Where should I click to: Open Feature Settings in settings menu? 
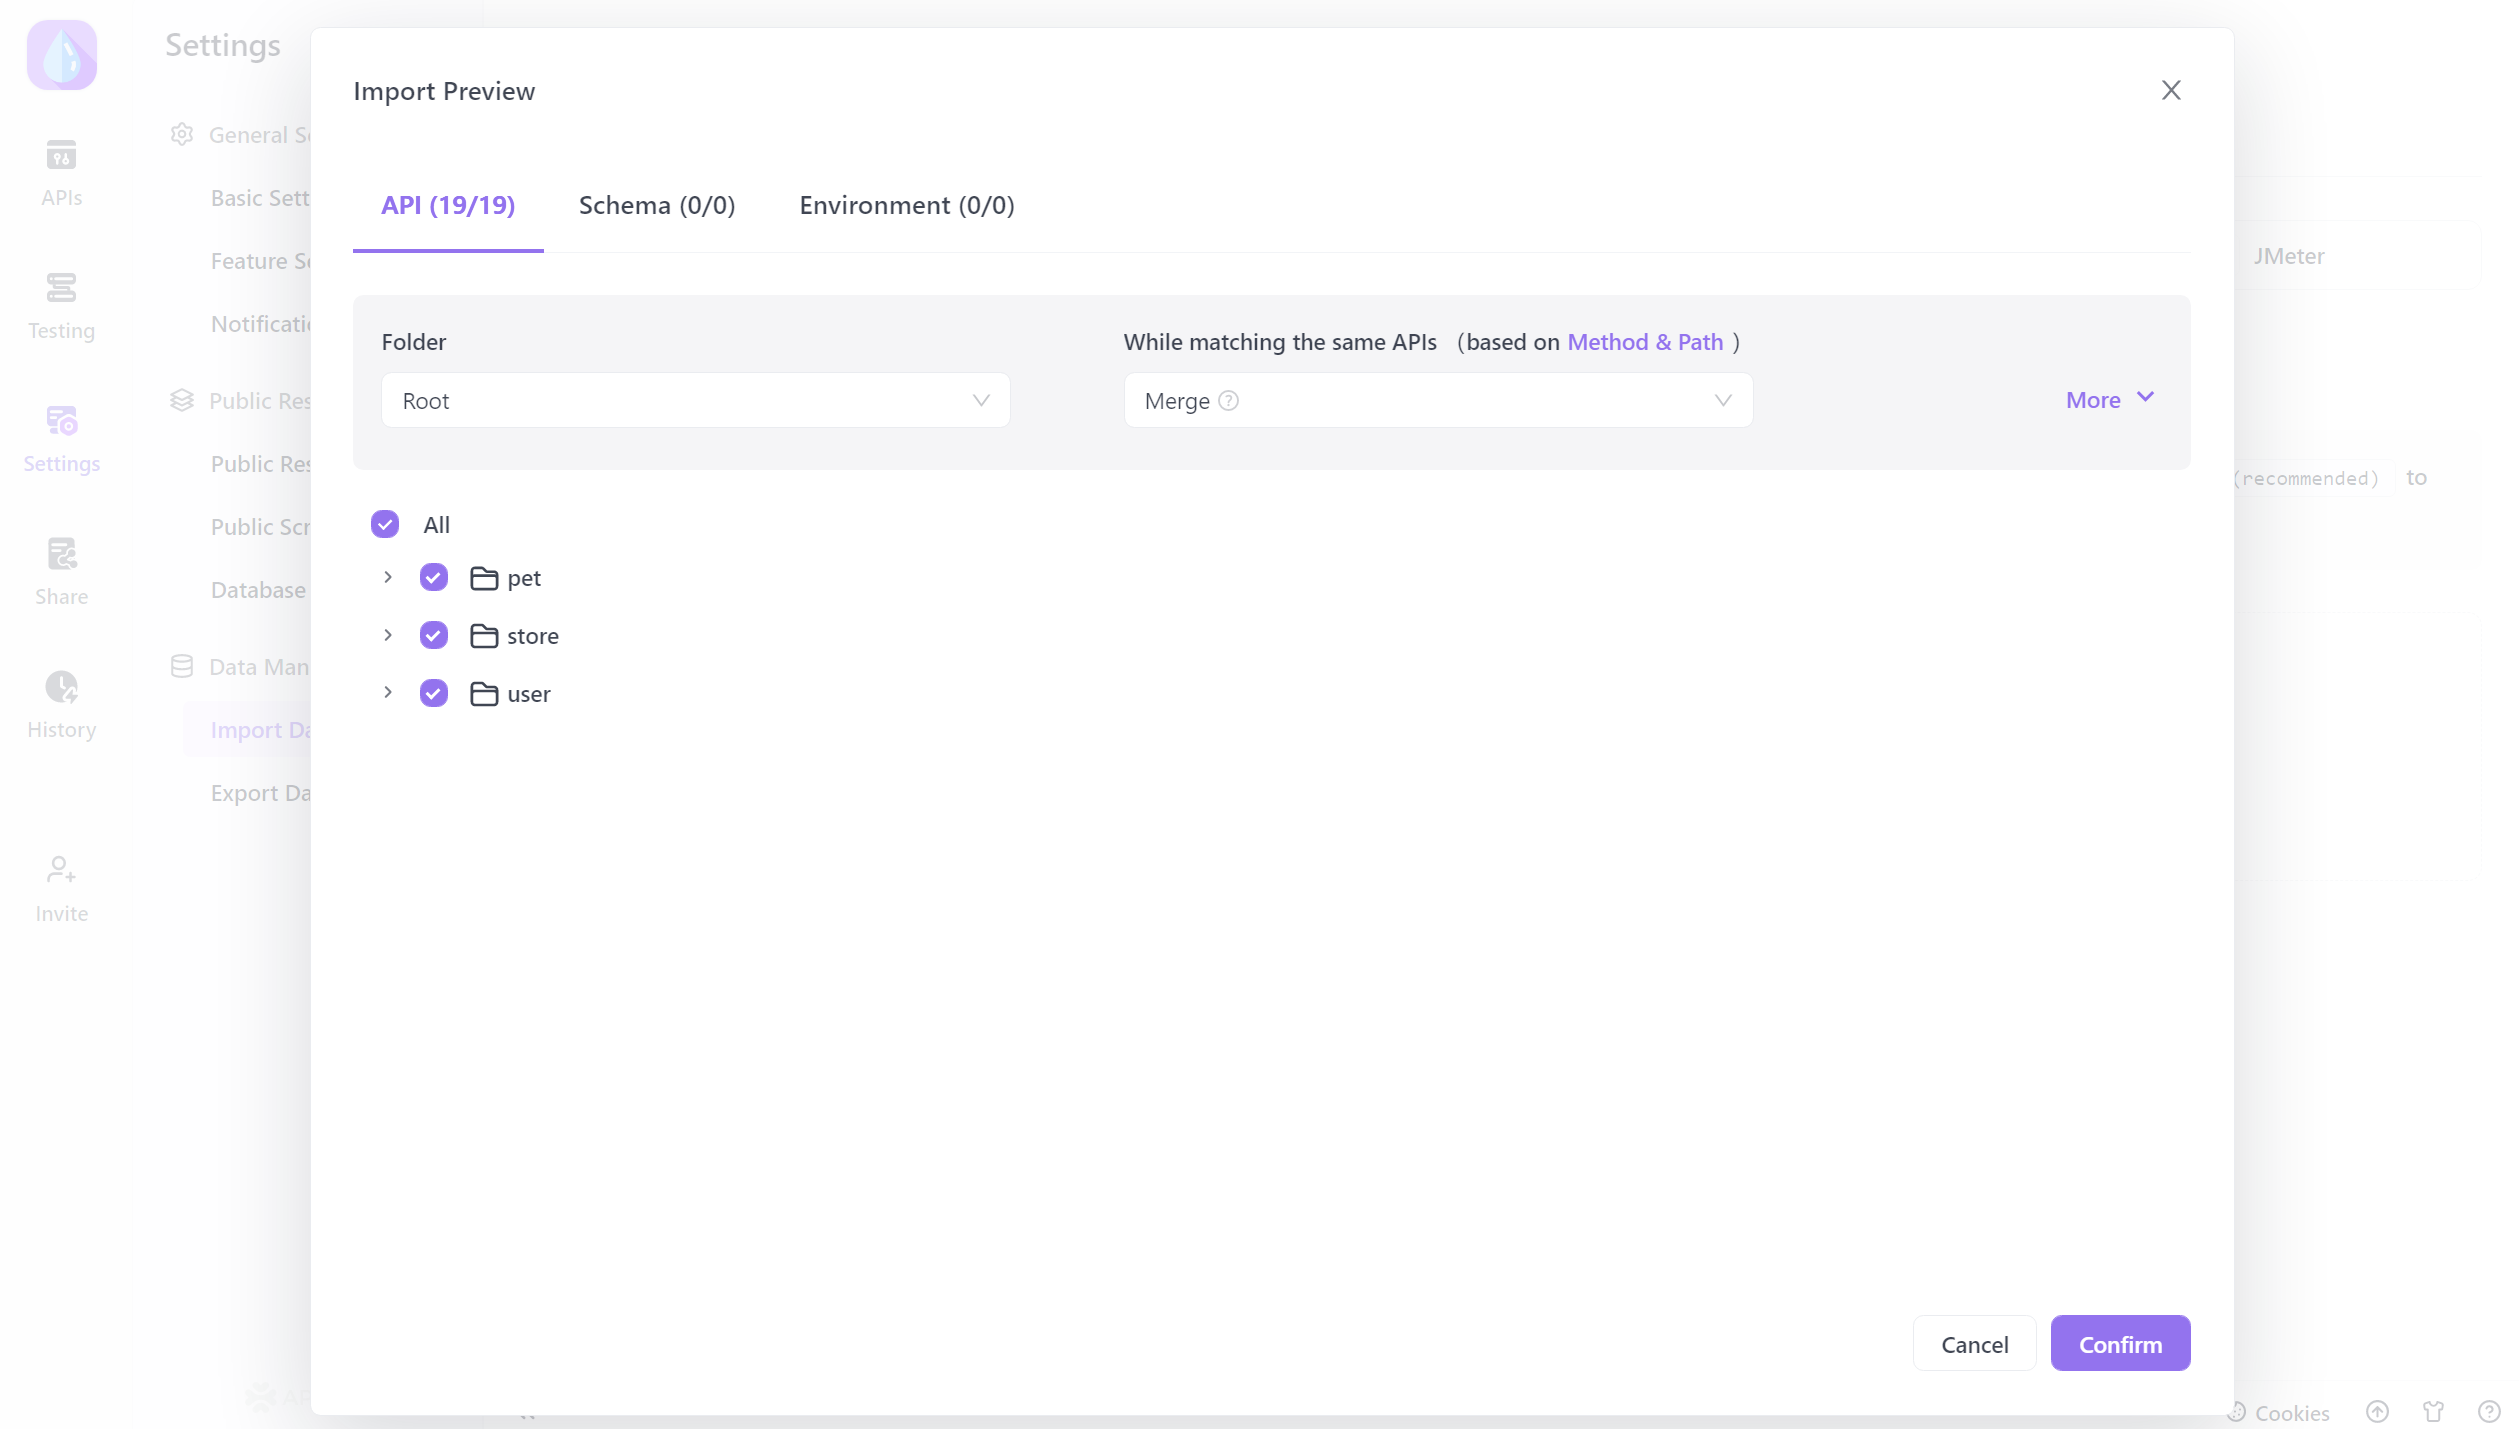(x=260, y=261)
